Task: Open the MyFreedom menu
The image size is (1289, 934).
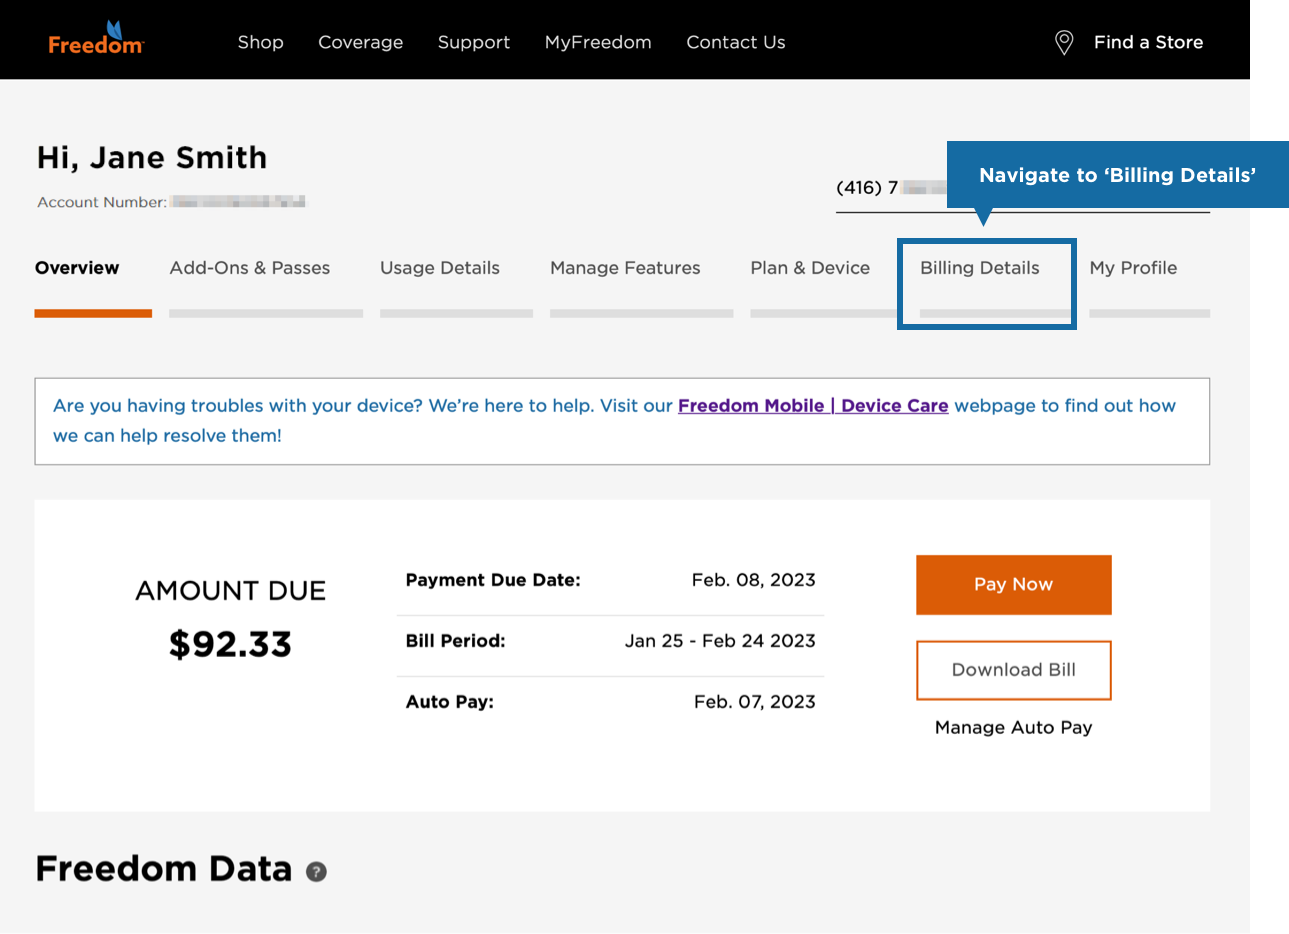Action: point(598,42)
